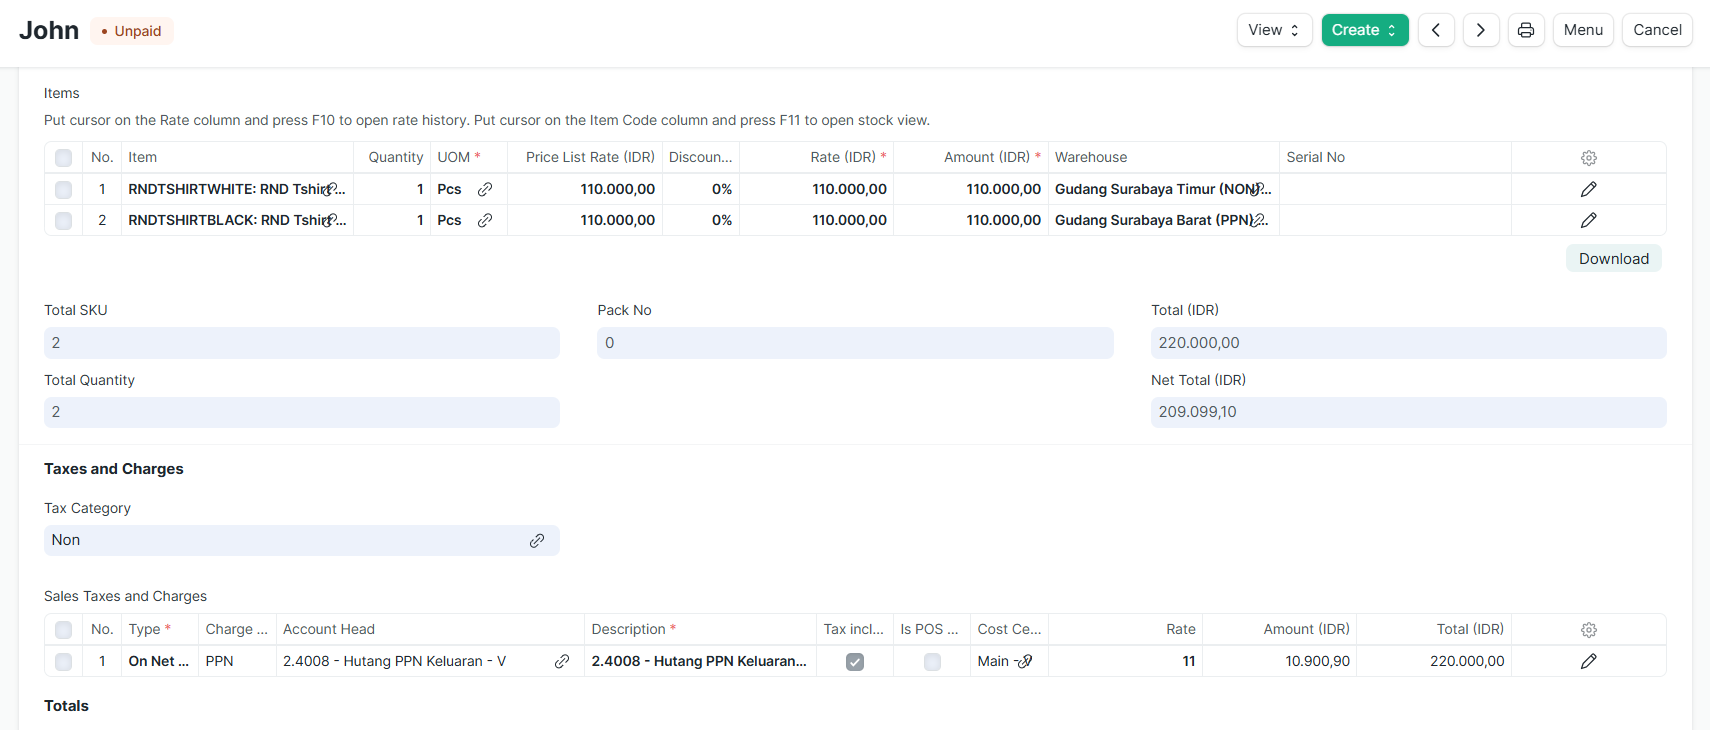This screenshot has height=730, width=1710.
Task: Click the Totals section heading
Action: point(66,706)
